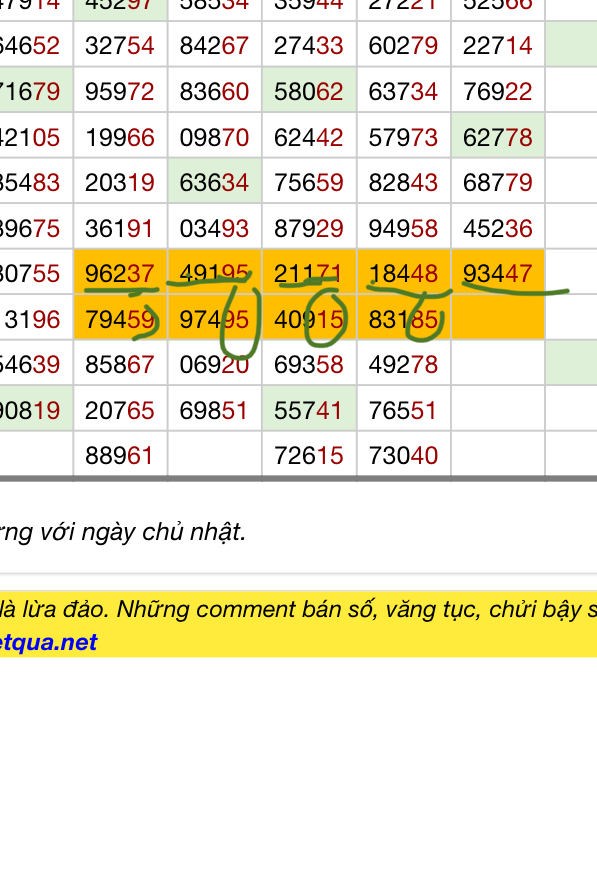
Task: Click the cell with 22714
Action: [x=498, y=45]
